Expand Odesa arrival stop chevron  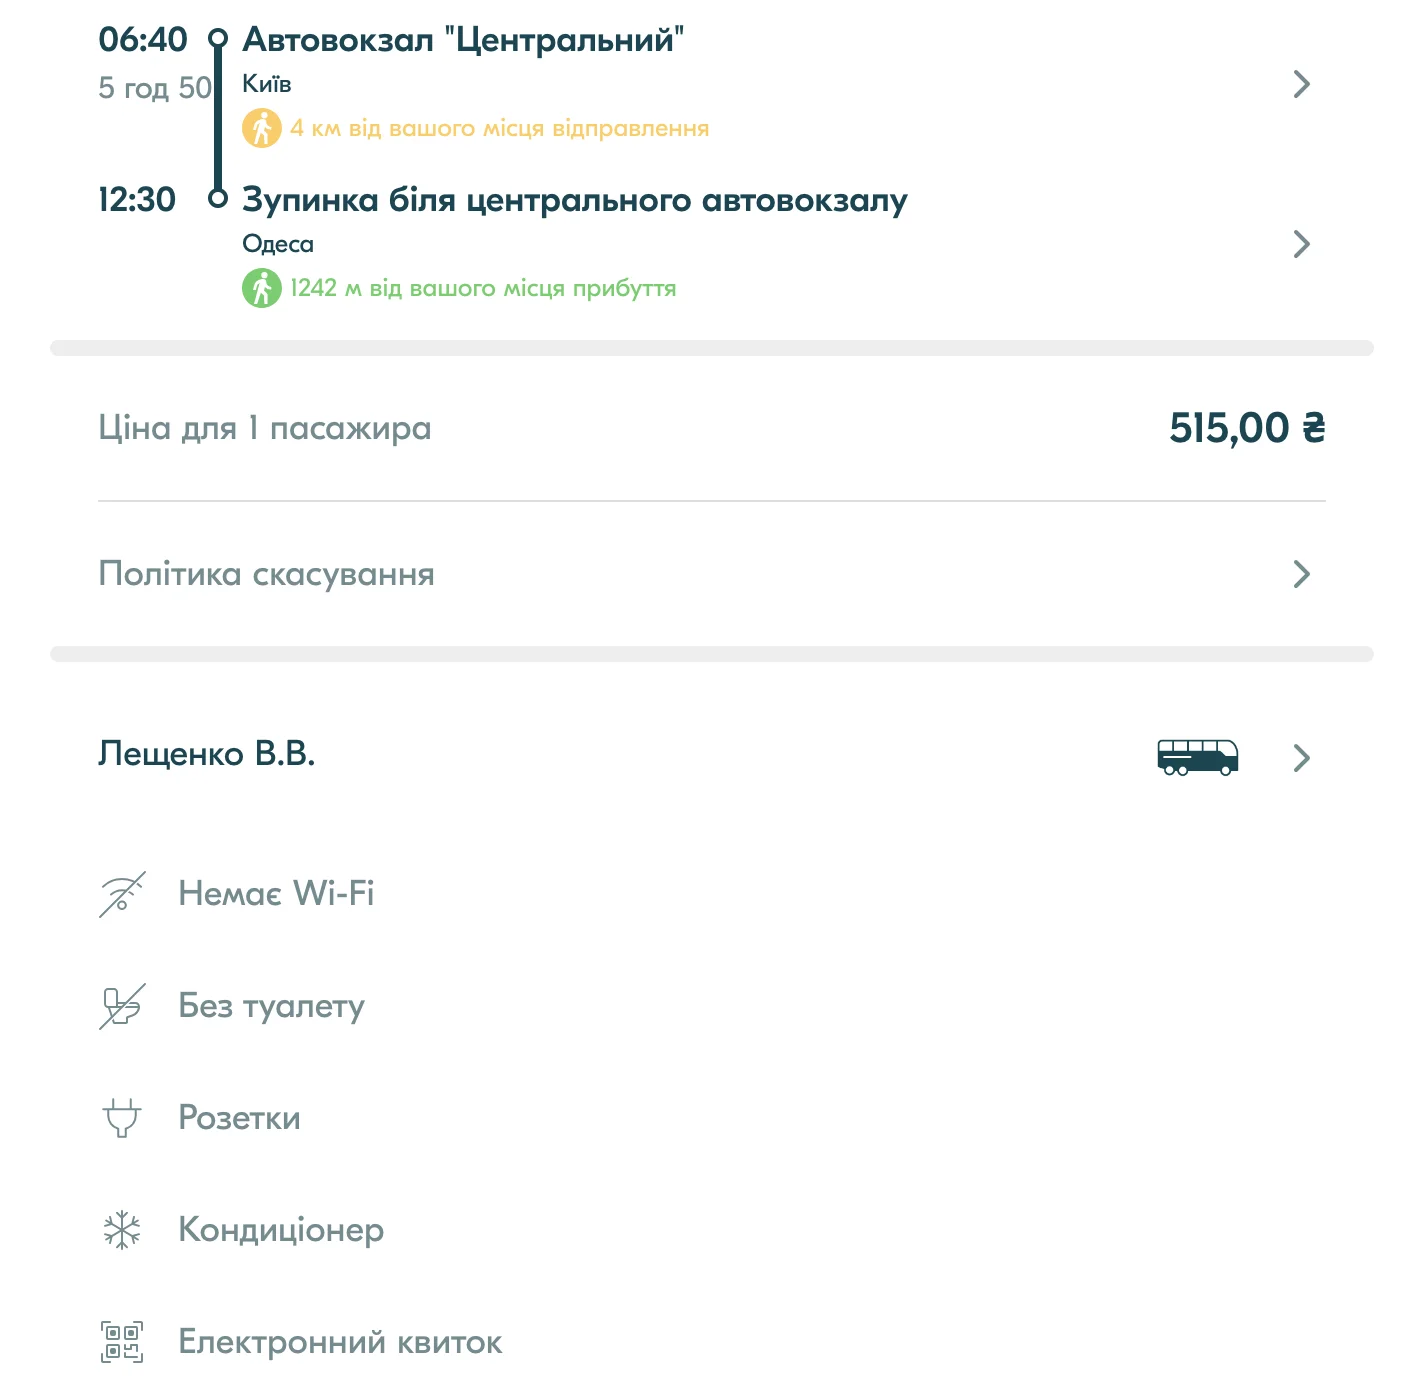tap(1301, 244)
